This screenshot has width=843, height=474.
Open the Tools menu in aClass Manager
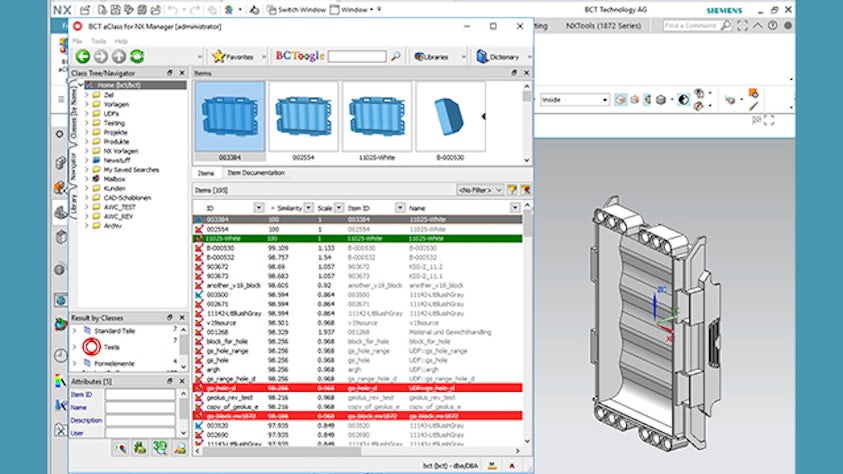[98, 41]
